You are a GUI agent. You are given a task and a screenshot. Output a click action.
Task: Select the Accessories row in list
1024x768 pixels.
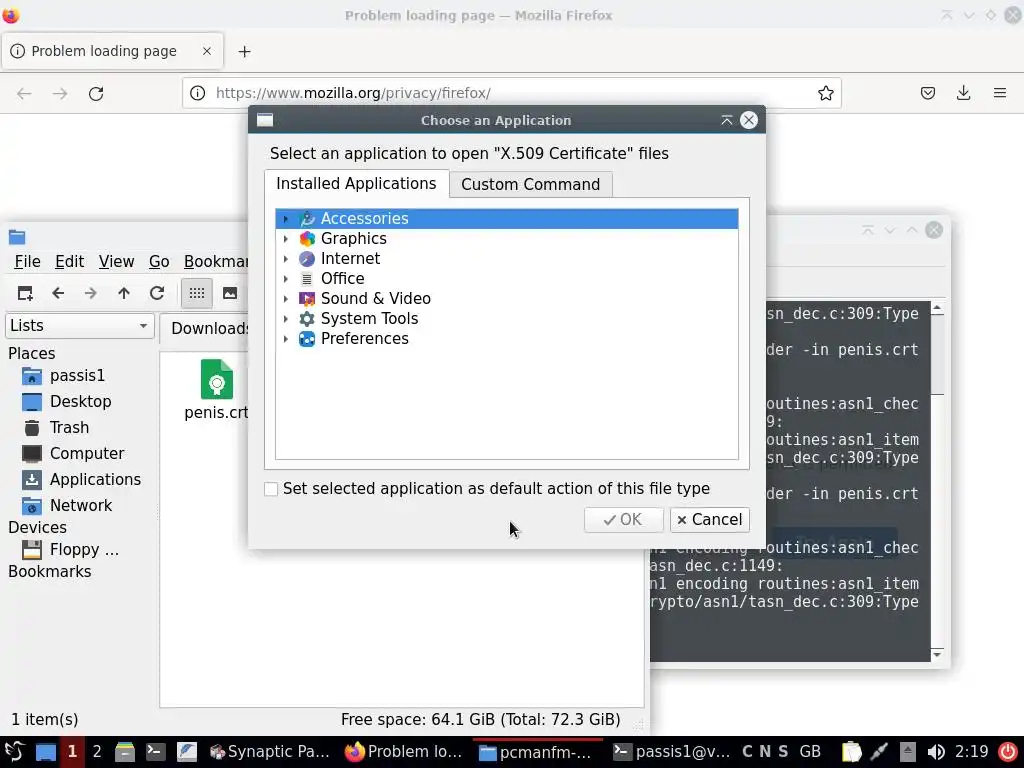(x=507, y=219)
